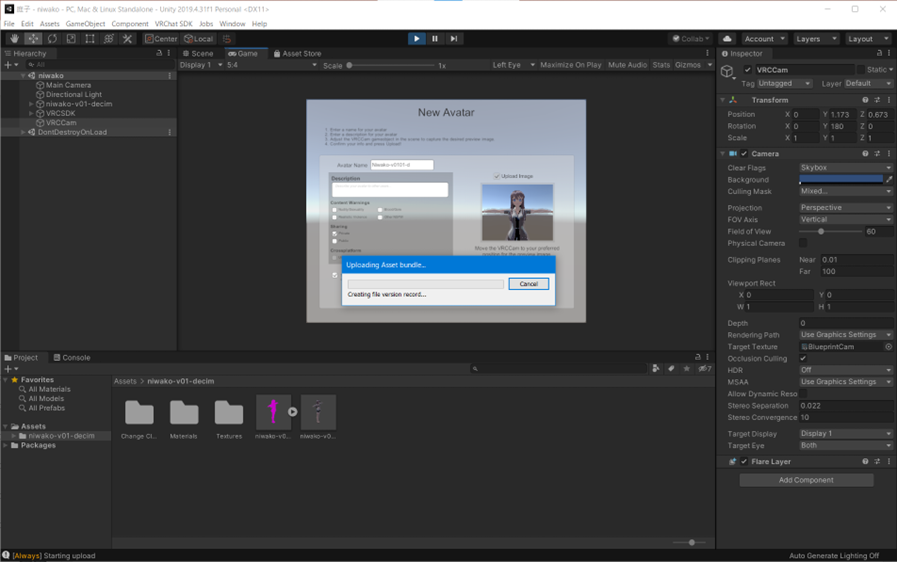Viewport: 897px width, 562px height.
Task: Uncheck the Upload Image checkbox
Action: (497, 176)
